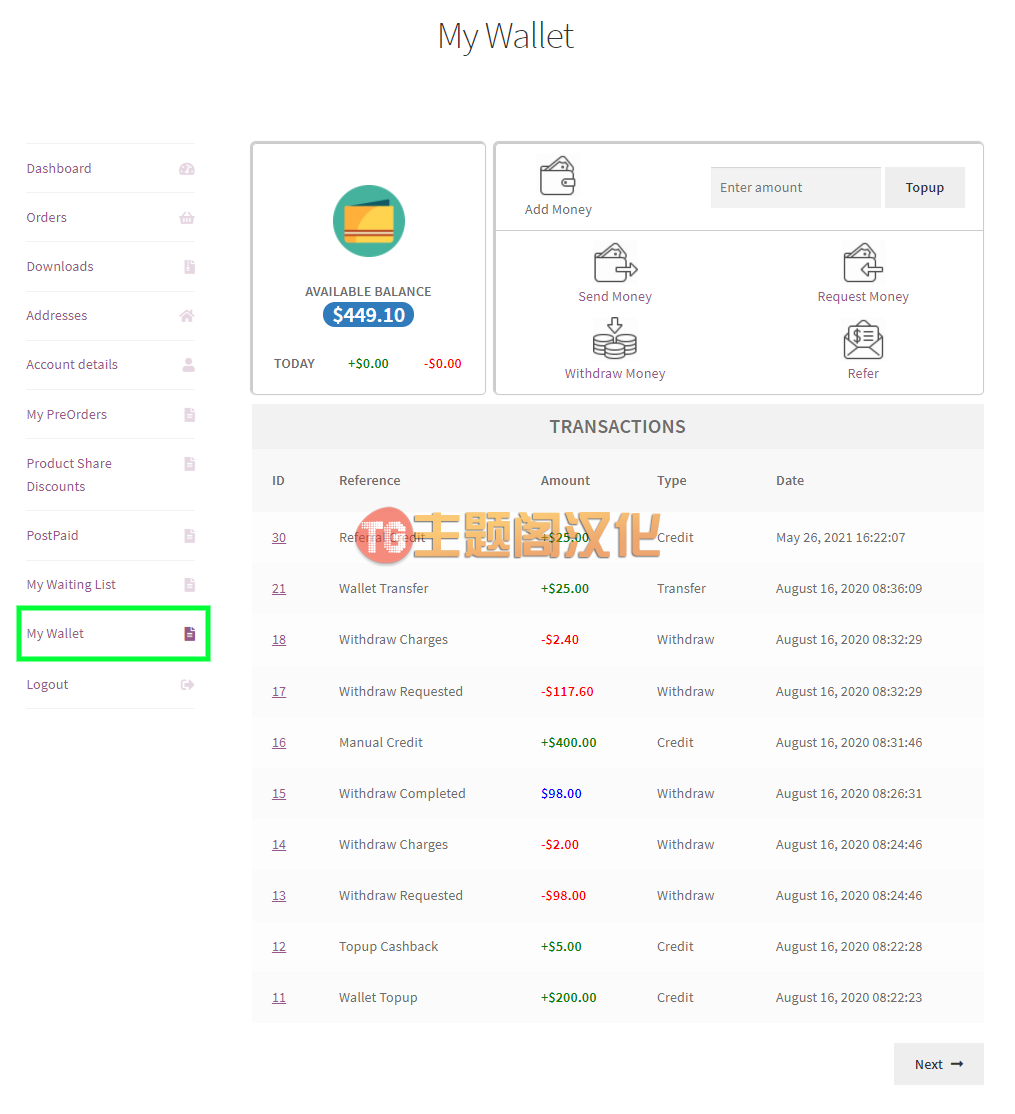This screenshot has height=1114, width=1015.
Task: Click the Transfer type cell
Action: point(681,588)
